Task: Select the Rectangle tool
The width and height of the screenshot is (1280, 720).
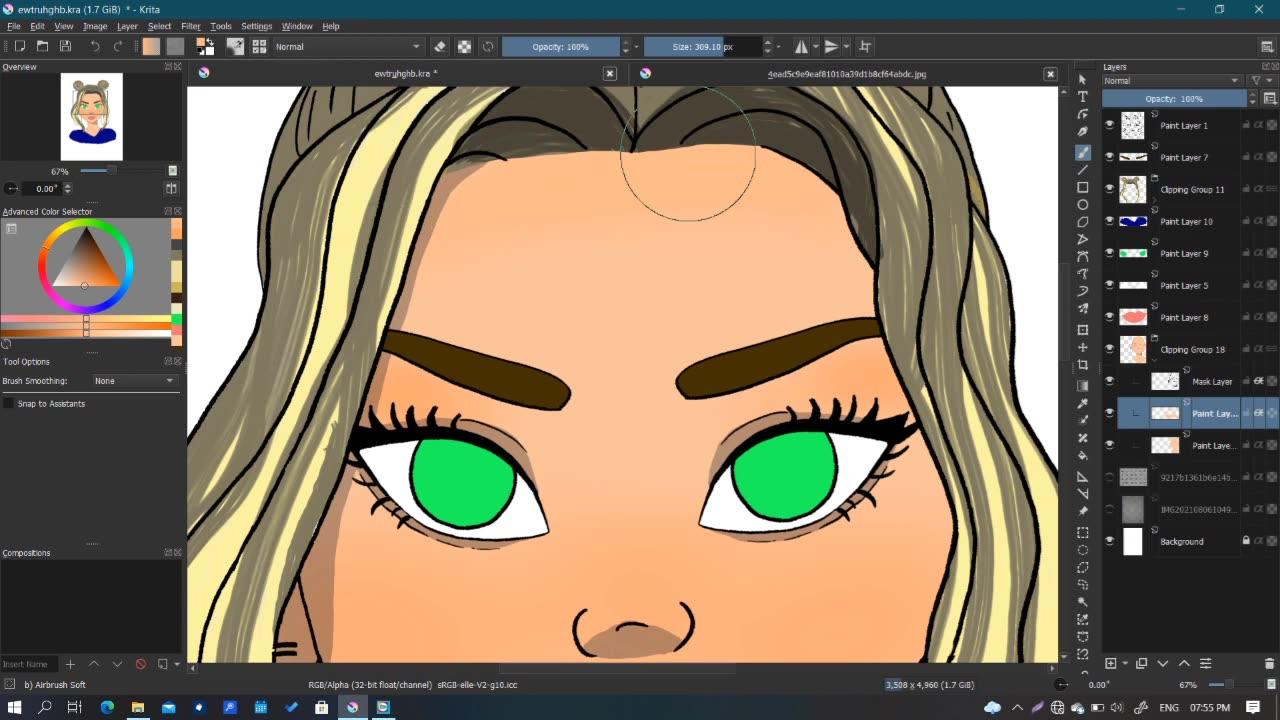Action: [1083, 188]
